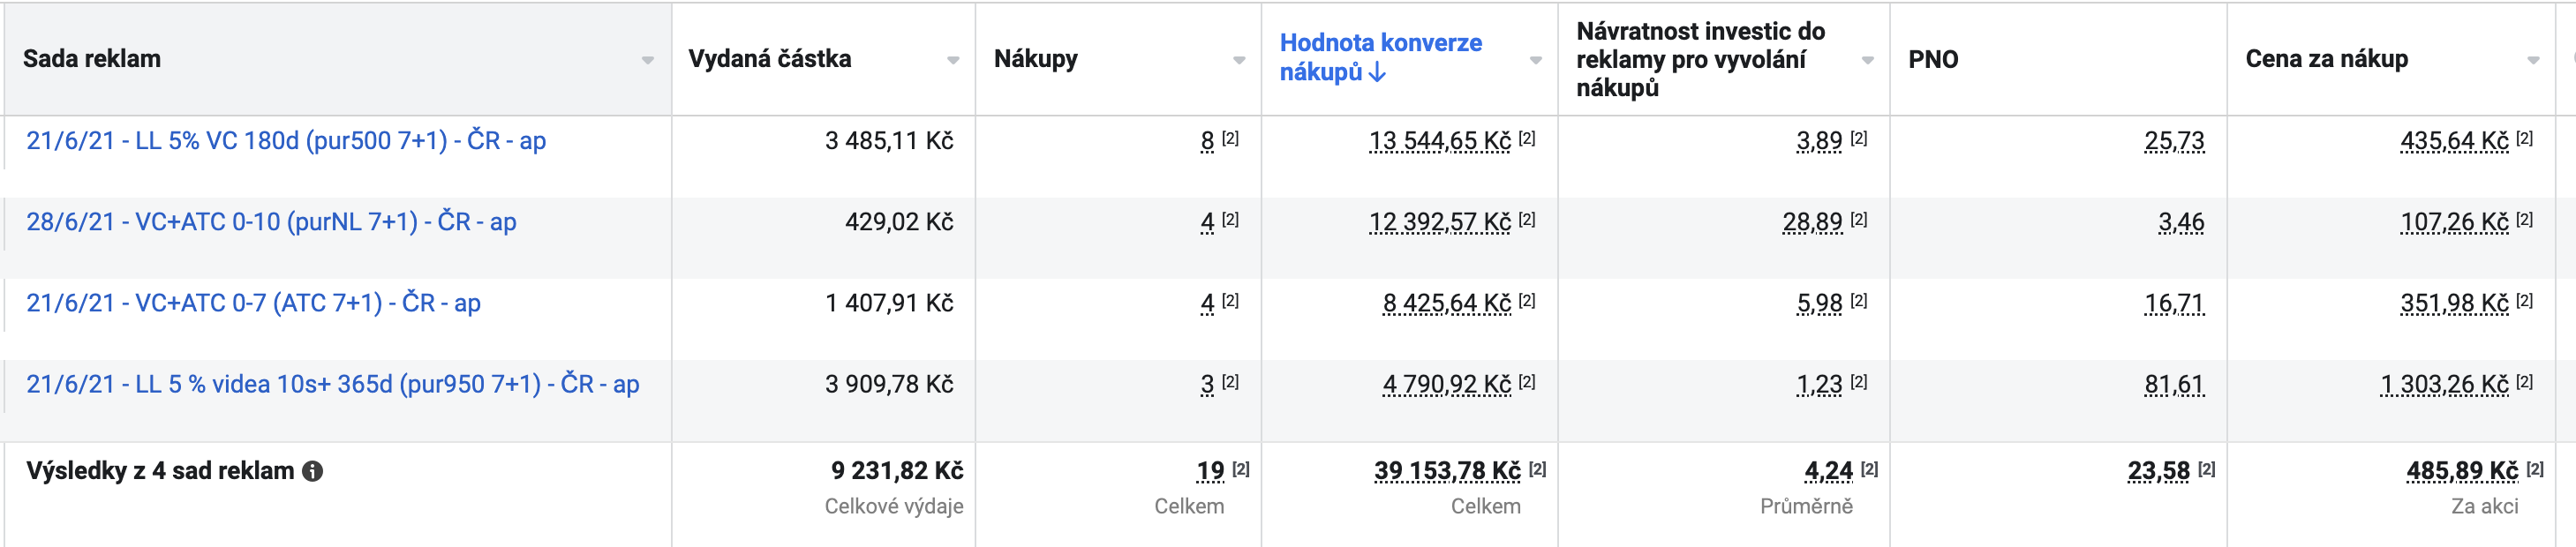Viewport: 2576px width, 547px height.
Task: Click the sort arrow icon in Hodnota konverze nákupů header
Action: tap(1377, 72)
